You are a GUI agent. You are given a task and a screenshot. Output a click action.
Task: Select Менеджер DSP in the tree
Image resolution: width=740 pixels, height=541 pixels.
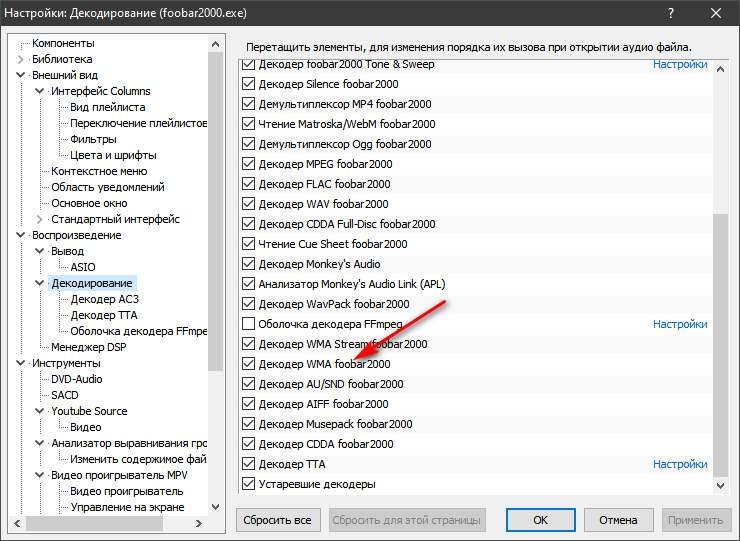click(x=91, y=347)
